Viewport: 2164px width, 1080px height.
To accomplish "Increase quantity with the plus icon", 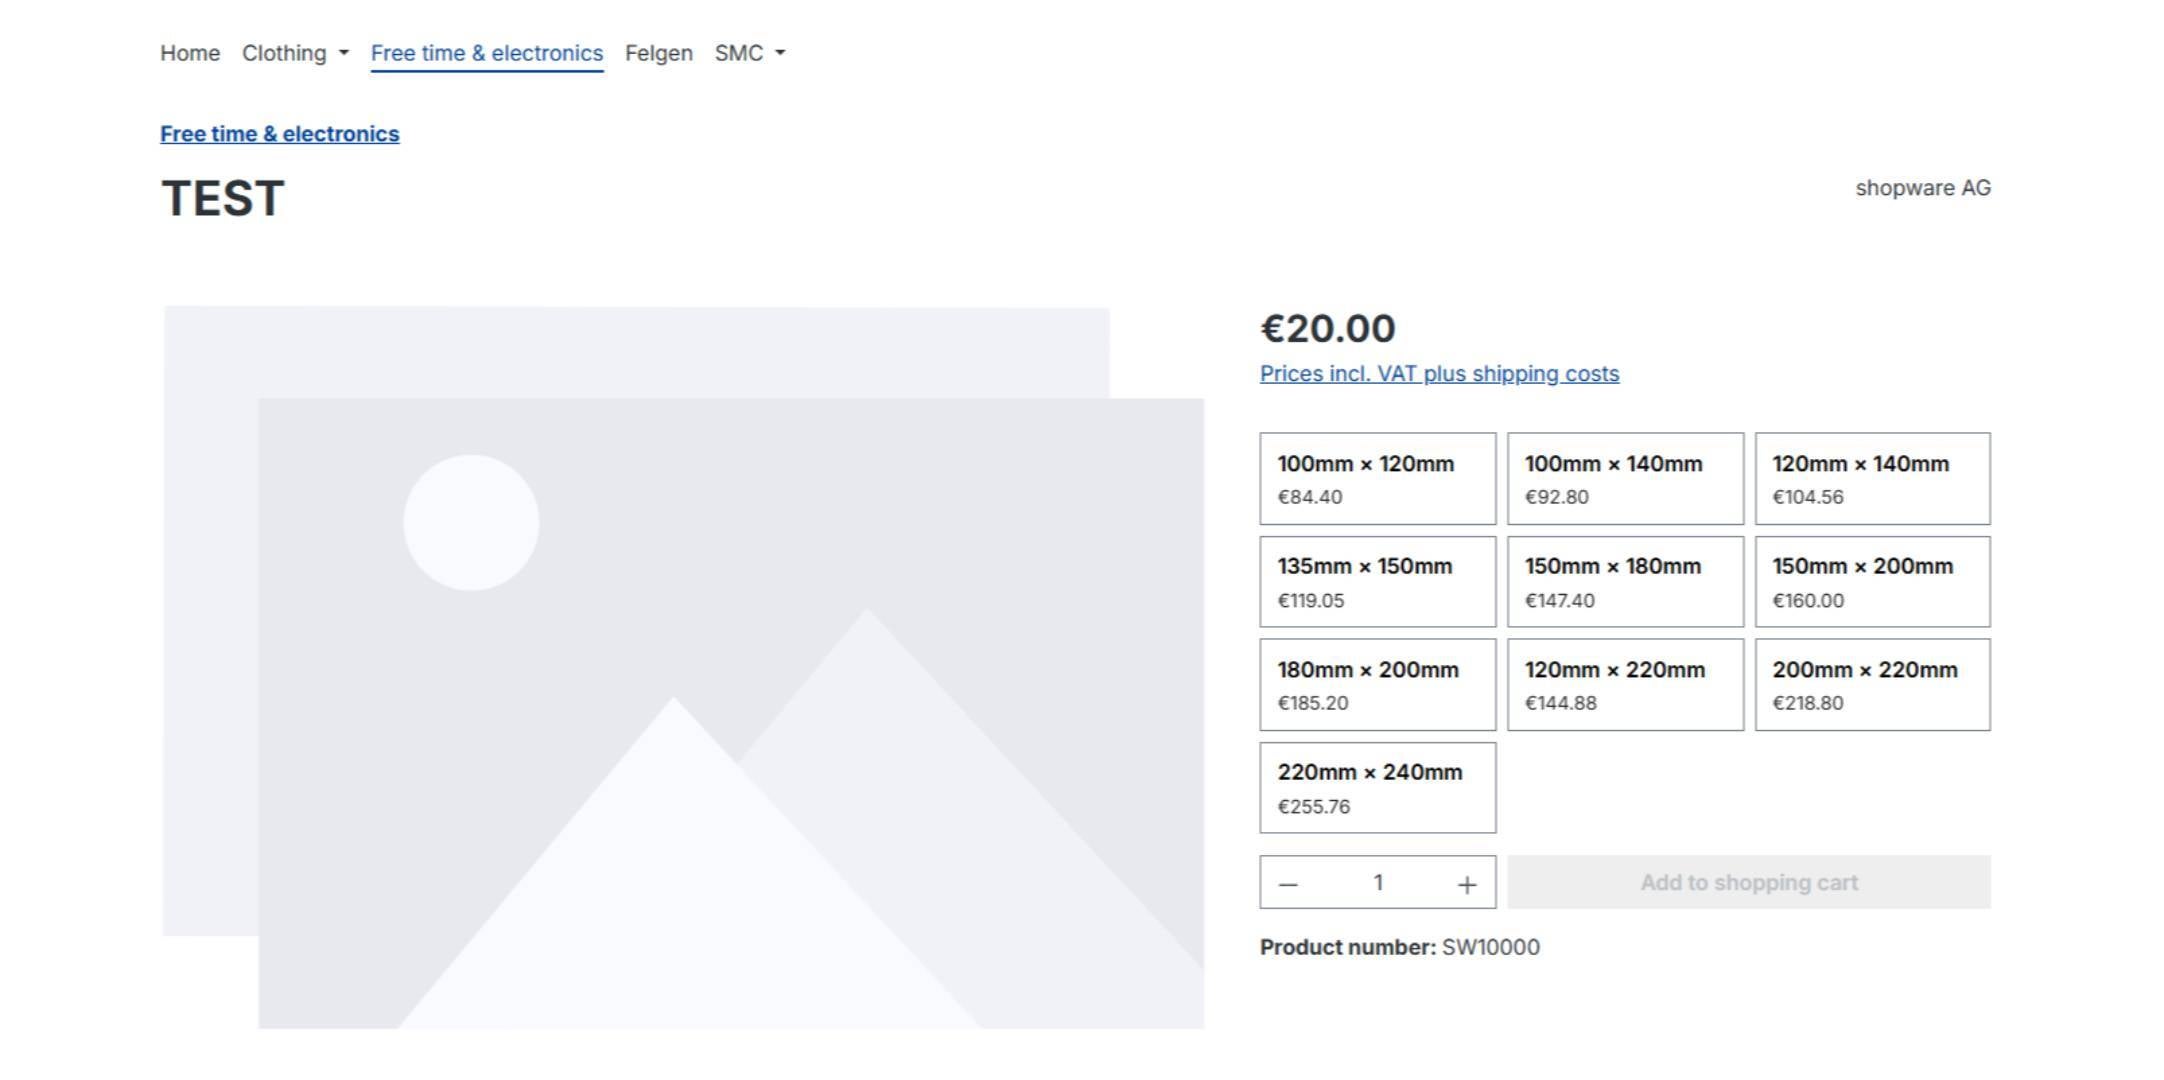I will coord(1467,883).
